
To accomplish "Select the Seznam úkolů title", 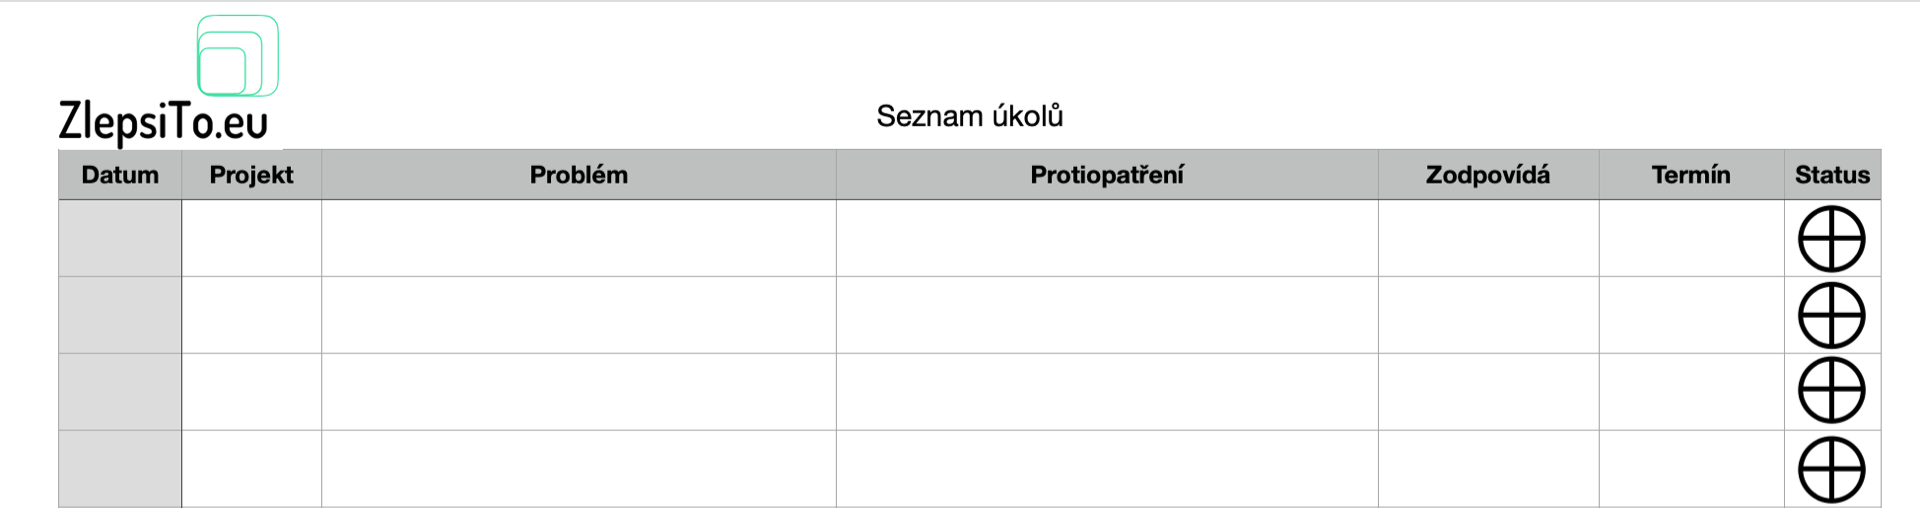I will coord(969,116).
